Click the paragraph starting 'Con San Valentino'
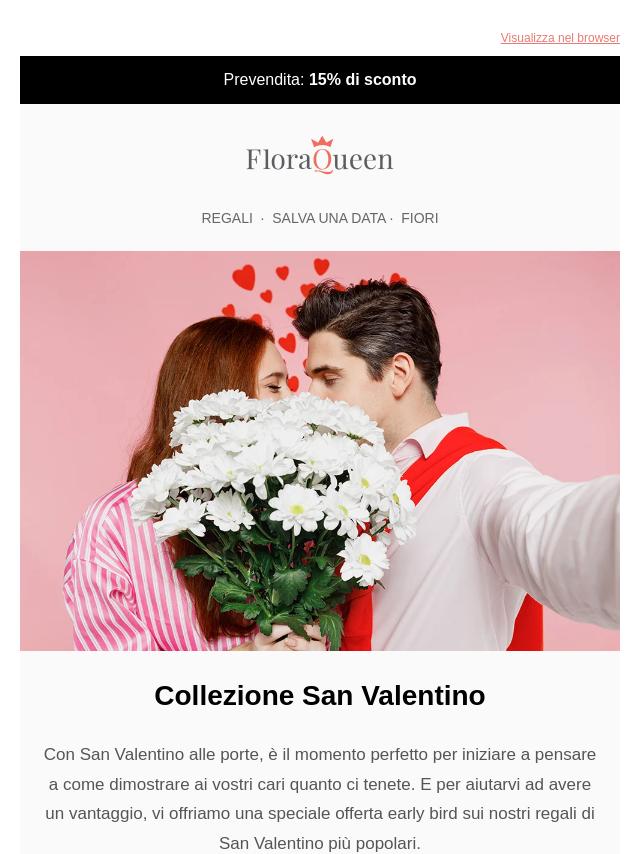This screenshot has height=854, width=640. (320, 799)
